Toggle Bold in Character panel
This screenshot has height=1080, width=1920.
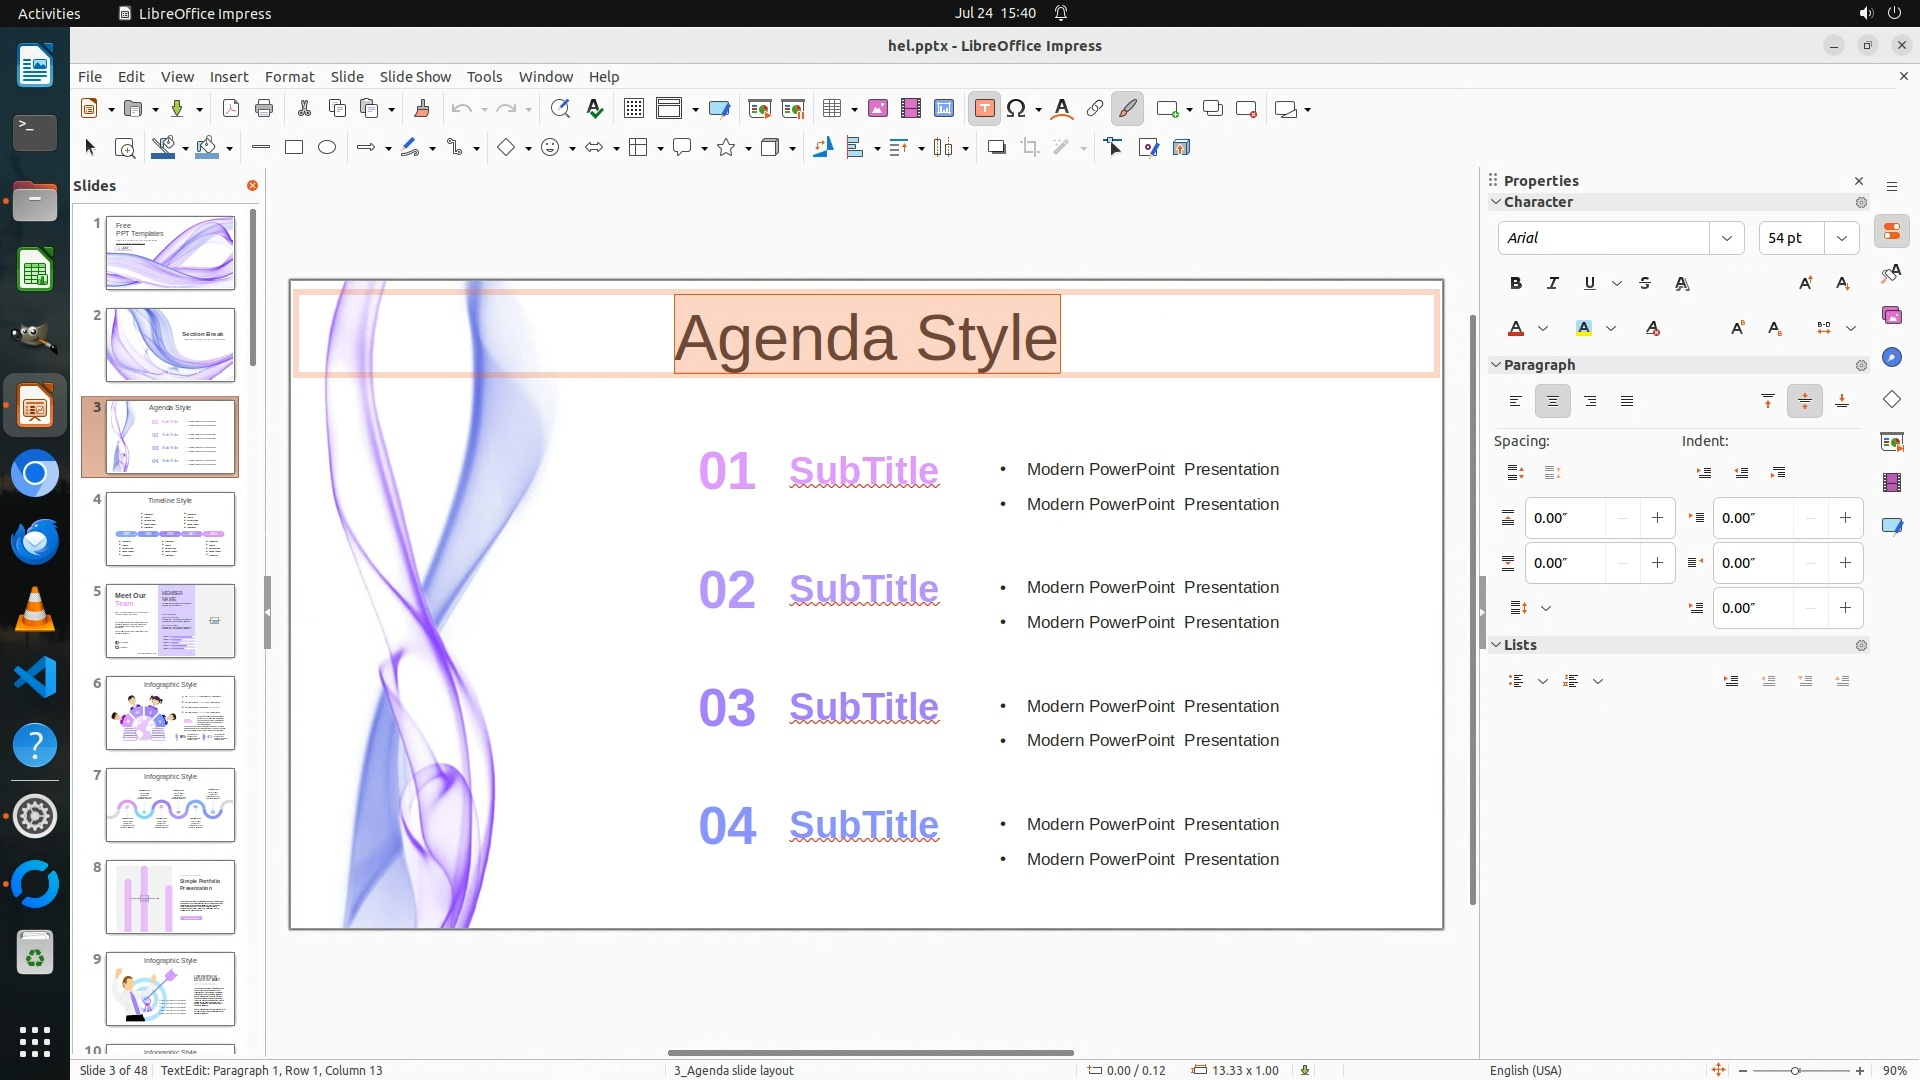(1516, 284)
